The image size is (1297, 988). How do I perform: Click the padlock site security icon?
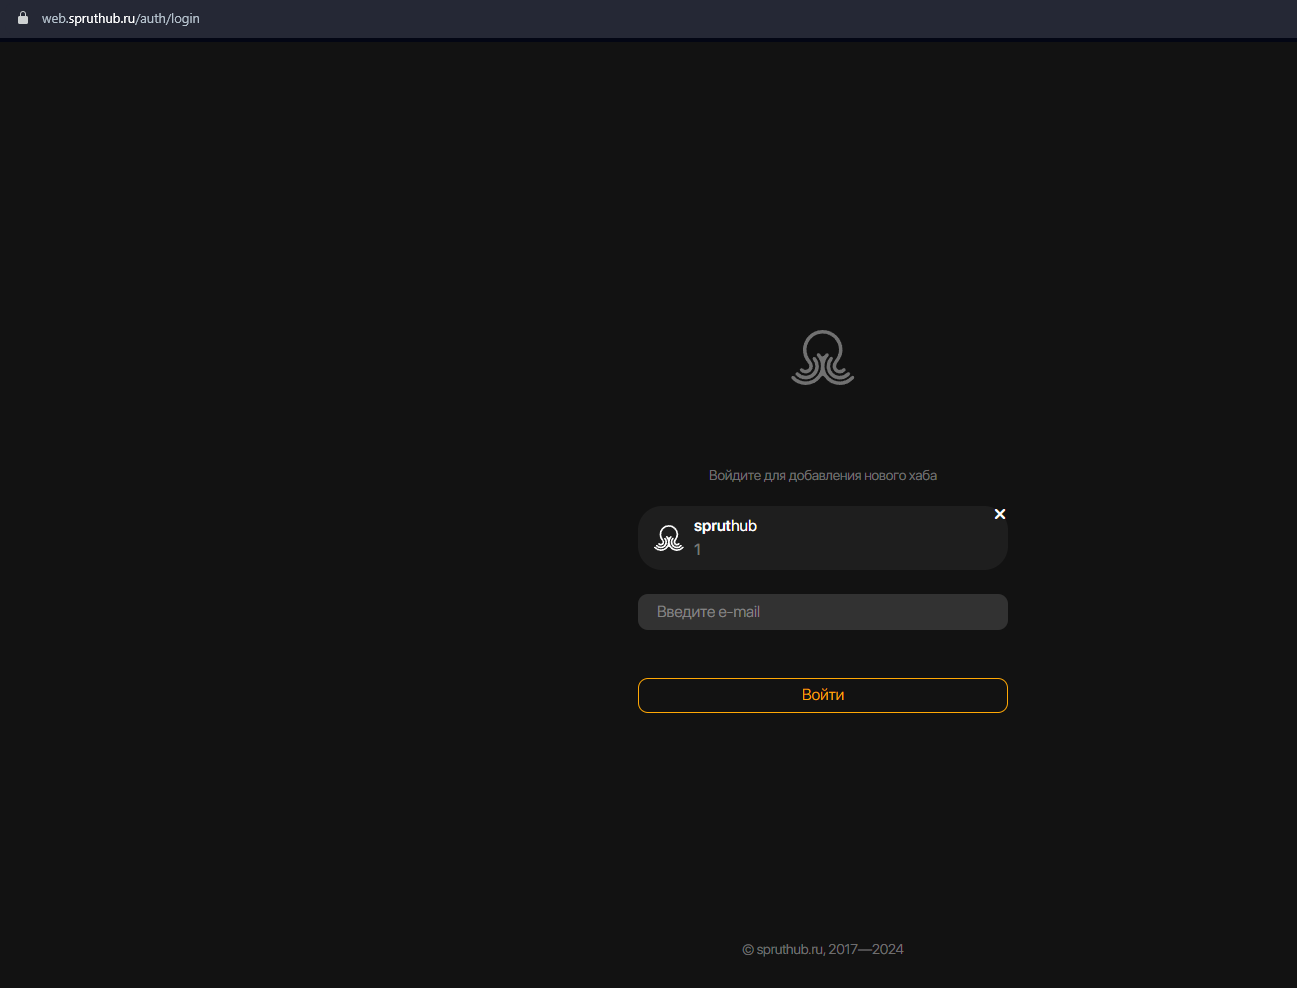point(23,18)
